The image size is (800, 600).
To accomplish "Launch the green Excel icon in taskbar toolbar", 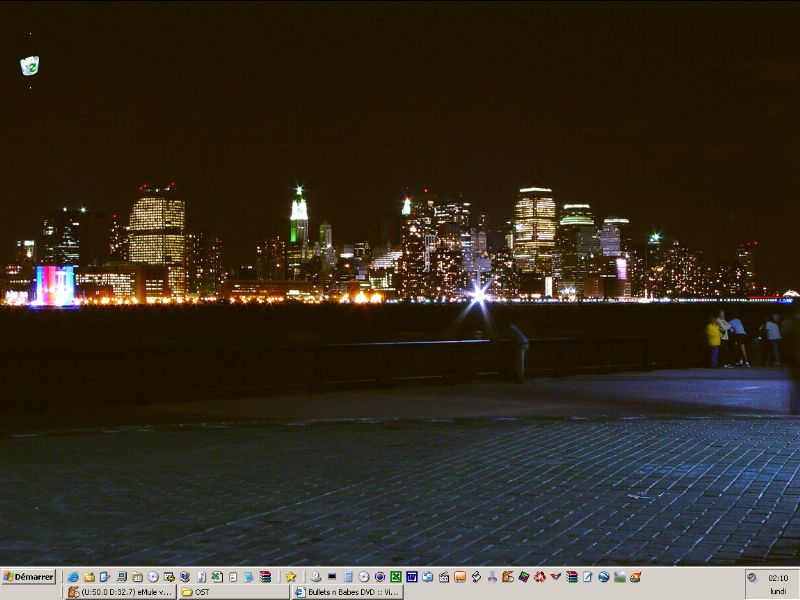I will click(x=396, y=577).
